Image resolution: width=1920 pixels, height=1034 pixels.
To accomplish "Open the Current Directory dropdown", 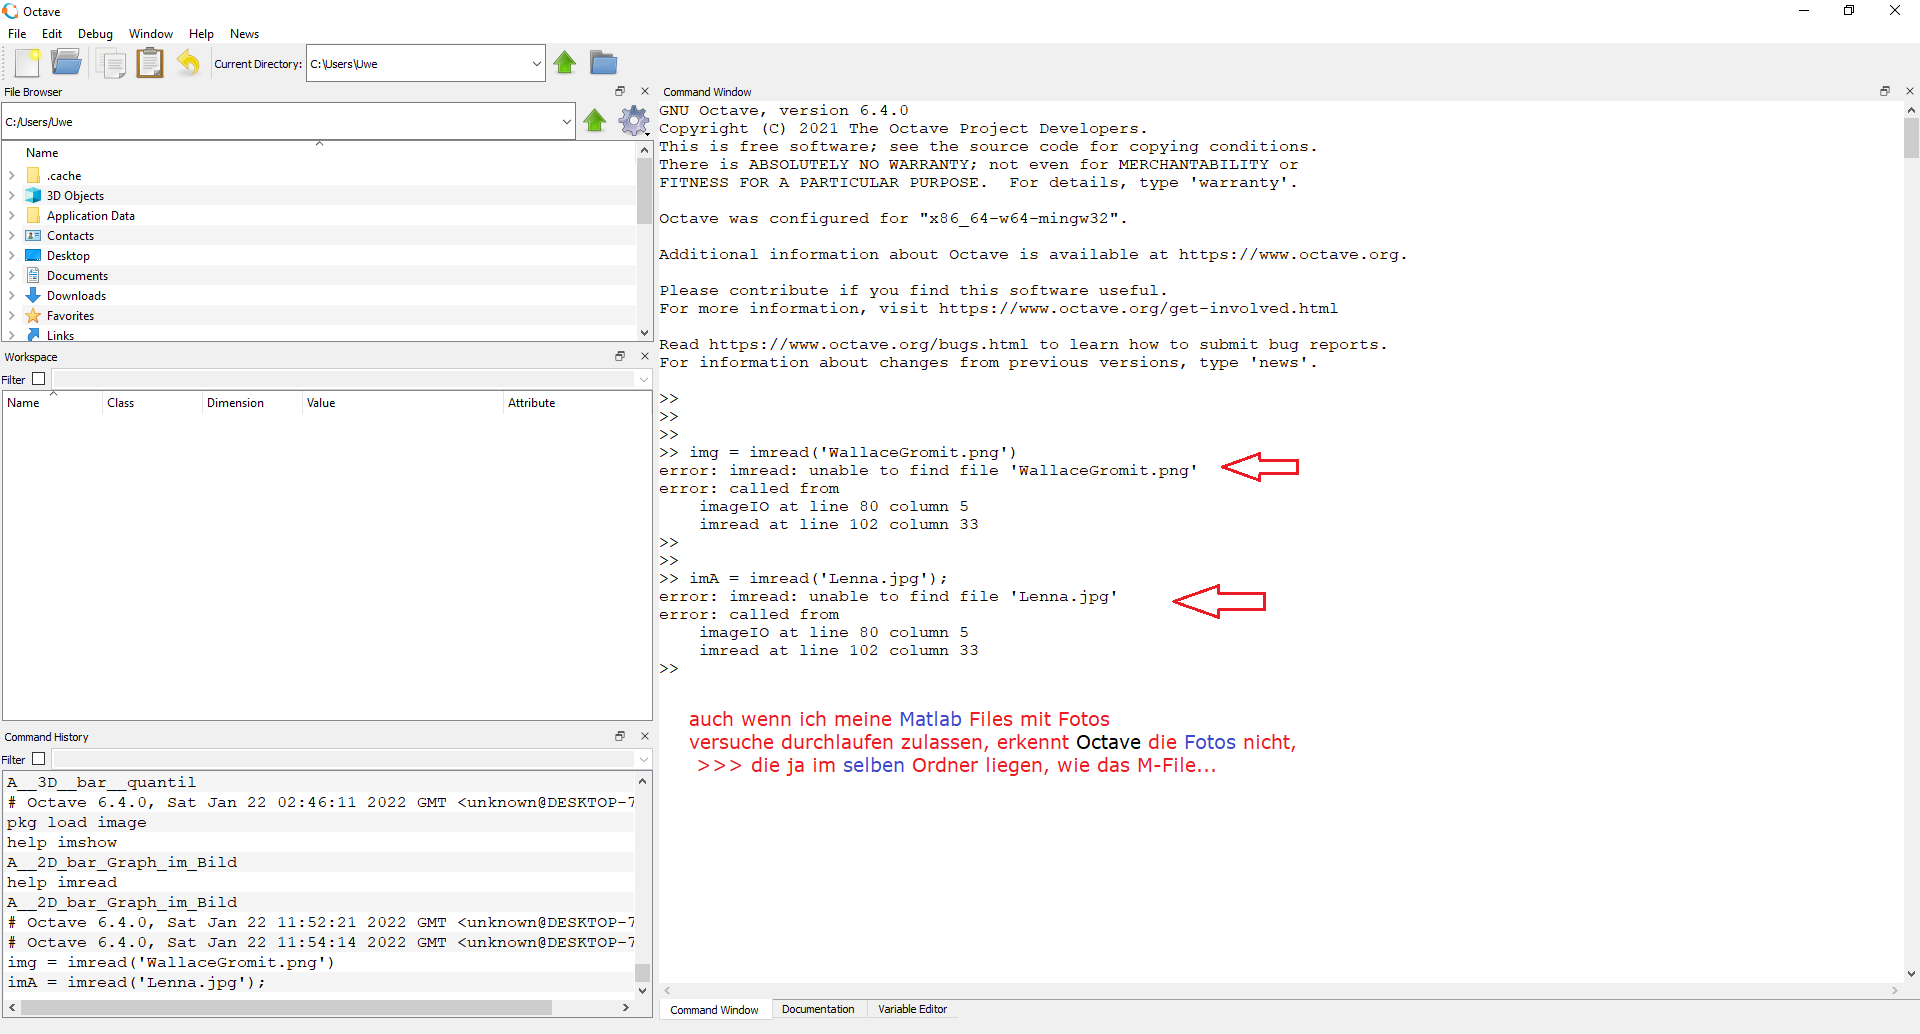I will pyautogui.click(x=536, y=64).
